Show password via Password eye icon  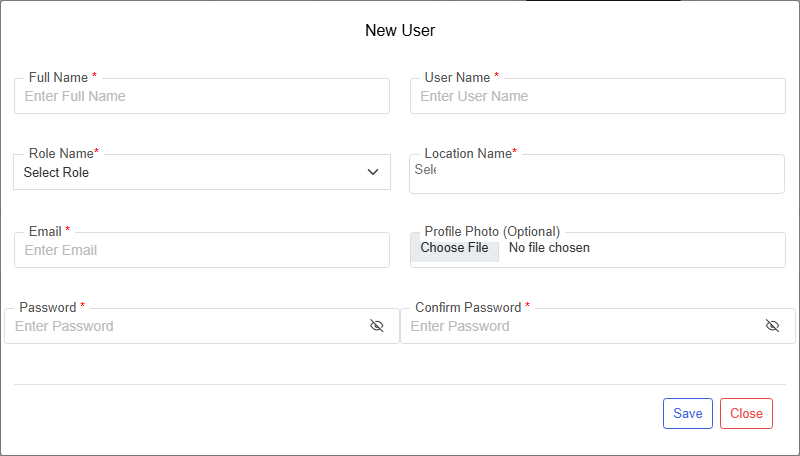377,325
